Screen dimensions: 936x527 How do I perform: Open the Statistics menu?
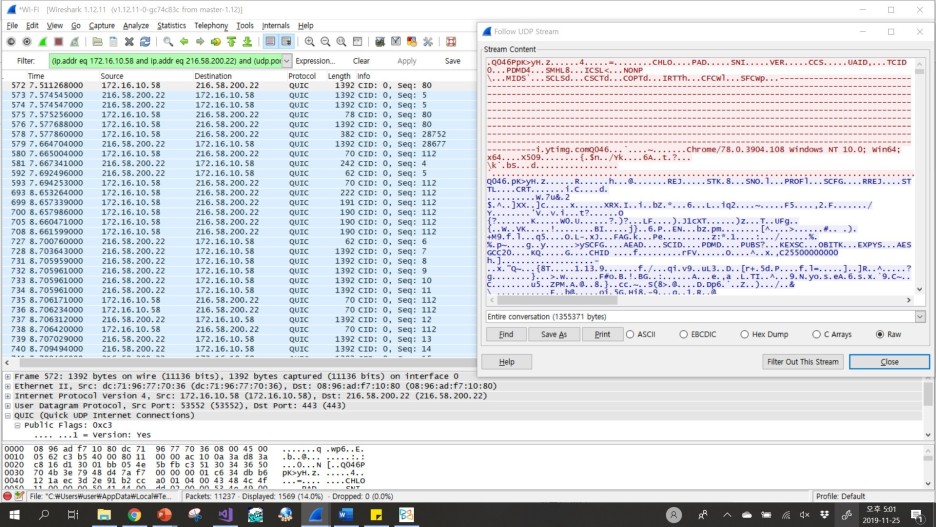(x=171, y=26)
